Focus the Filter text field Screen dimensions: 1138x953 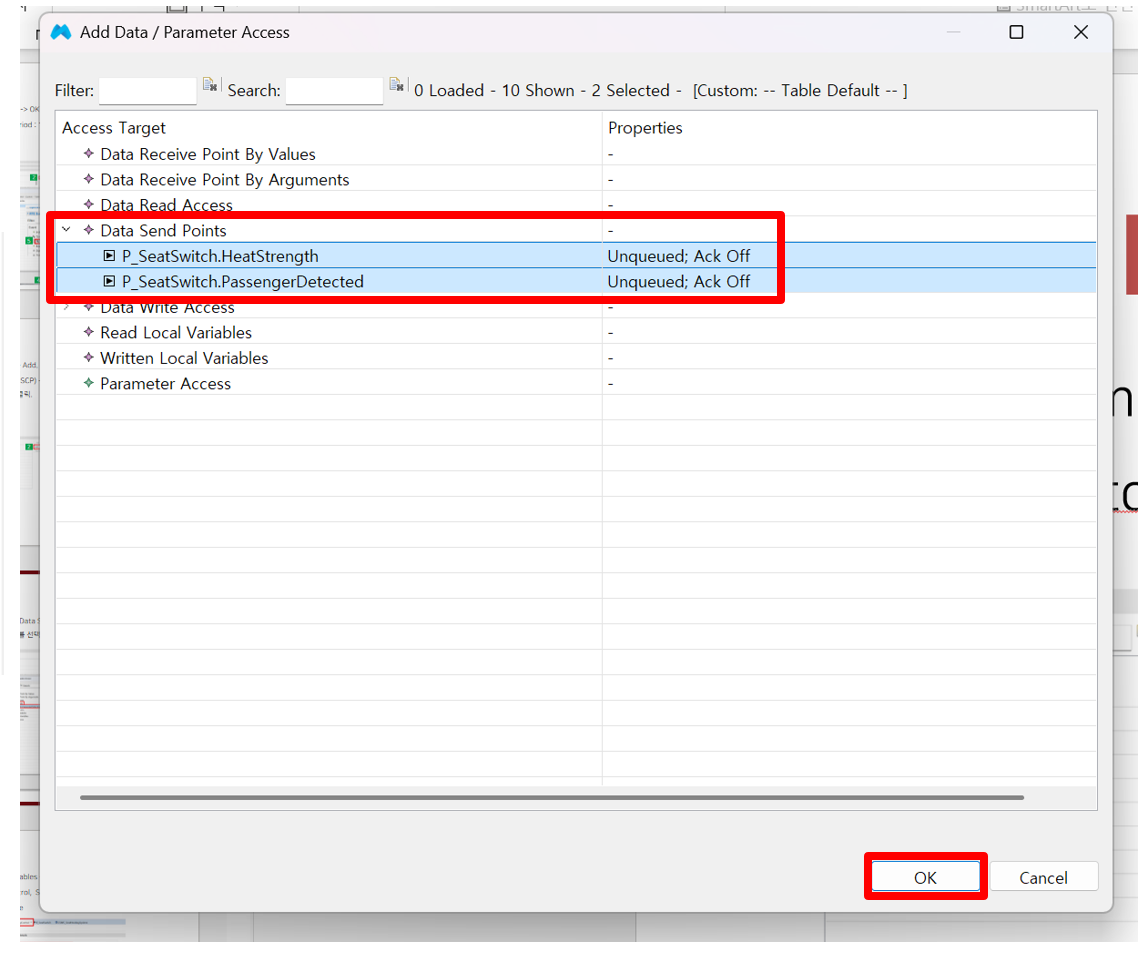point(147,91)
